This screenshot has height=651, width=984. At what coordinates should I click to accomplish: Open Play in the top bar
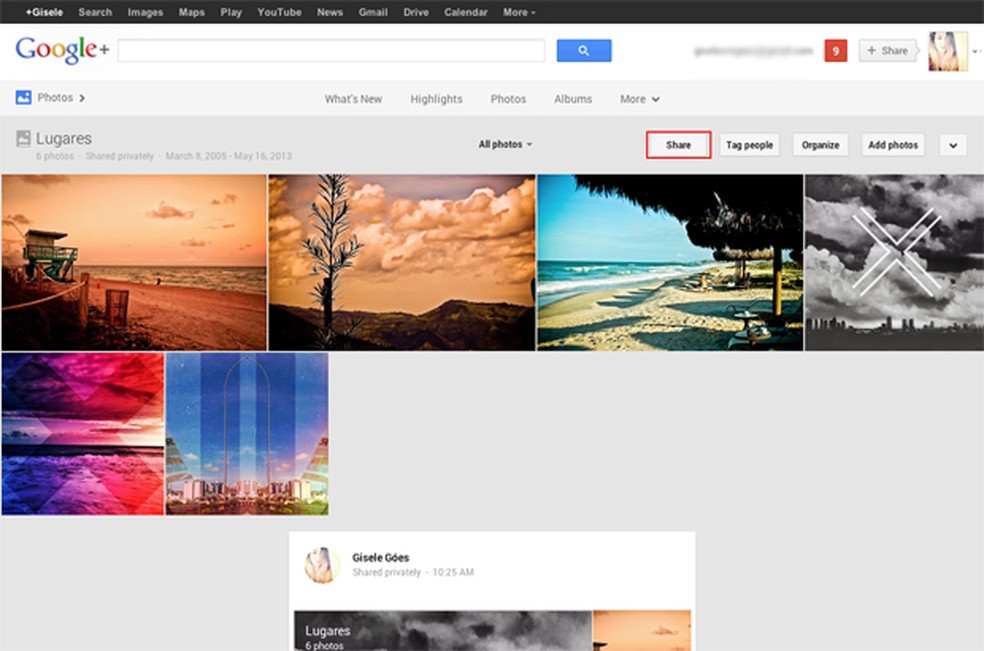(231, 12)
